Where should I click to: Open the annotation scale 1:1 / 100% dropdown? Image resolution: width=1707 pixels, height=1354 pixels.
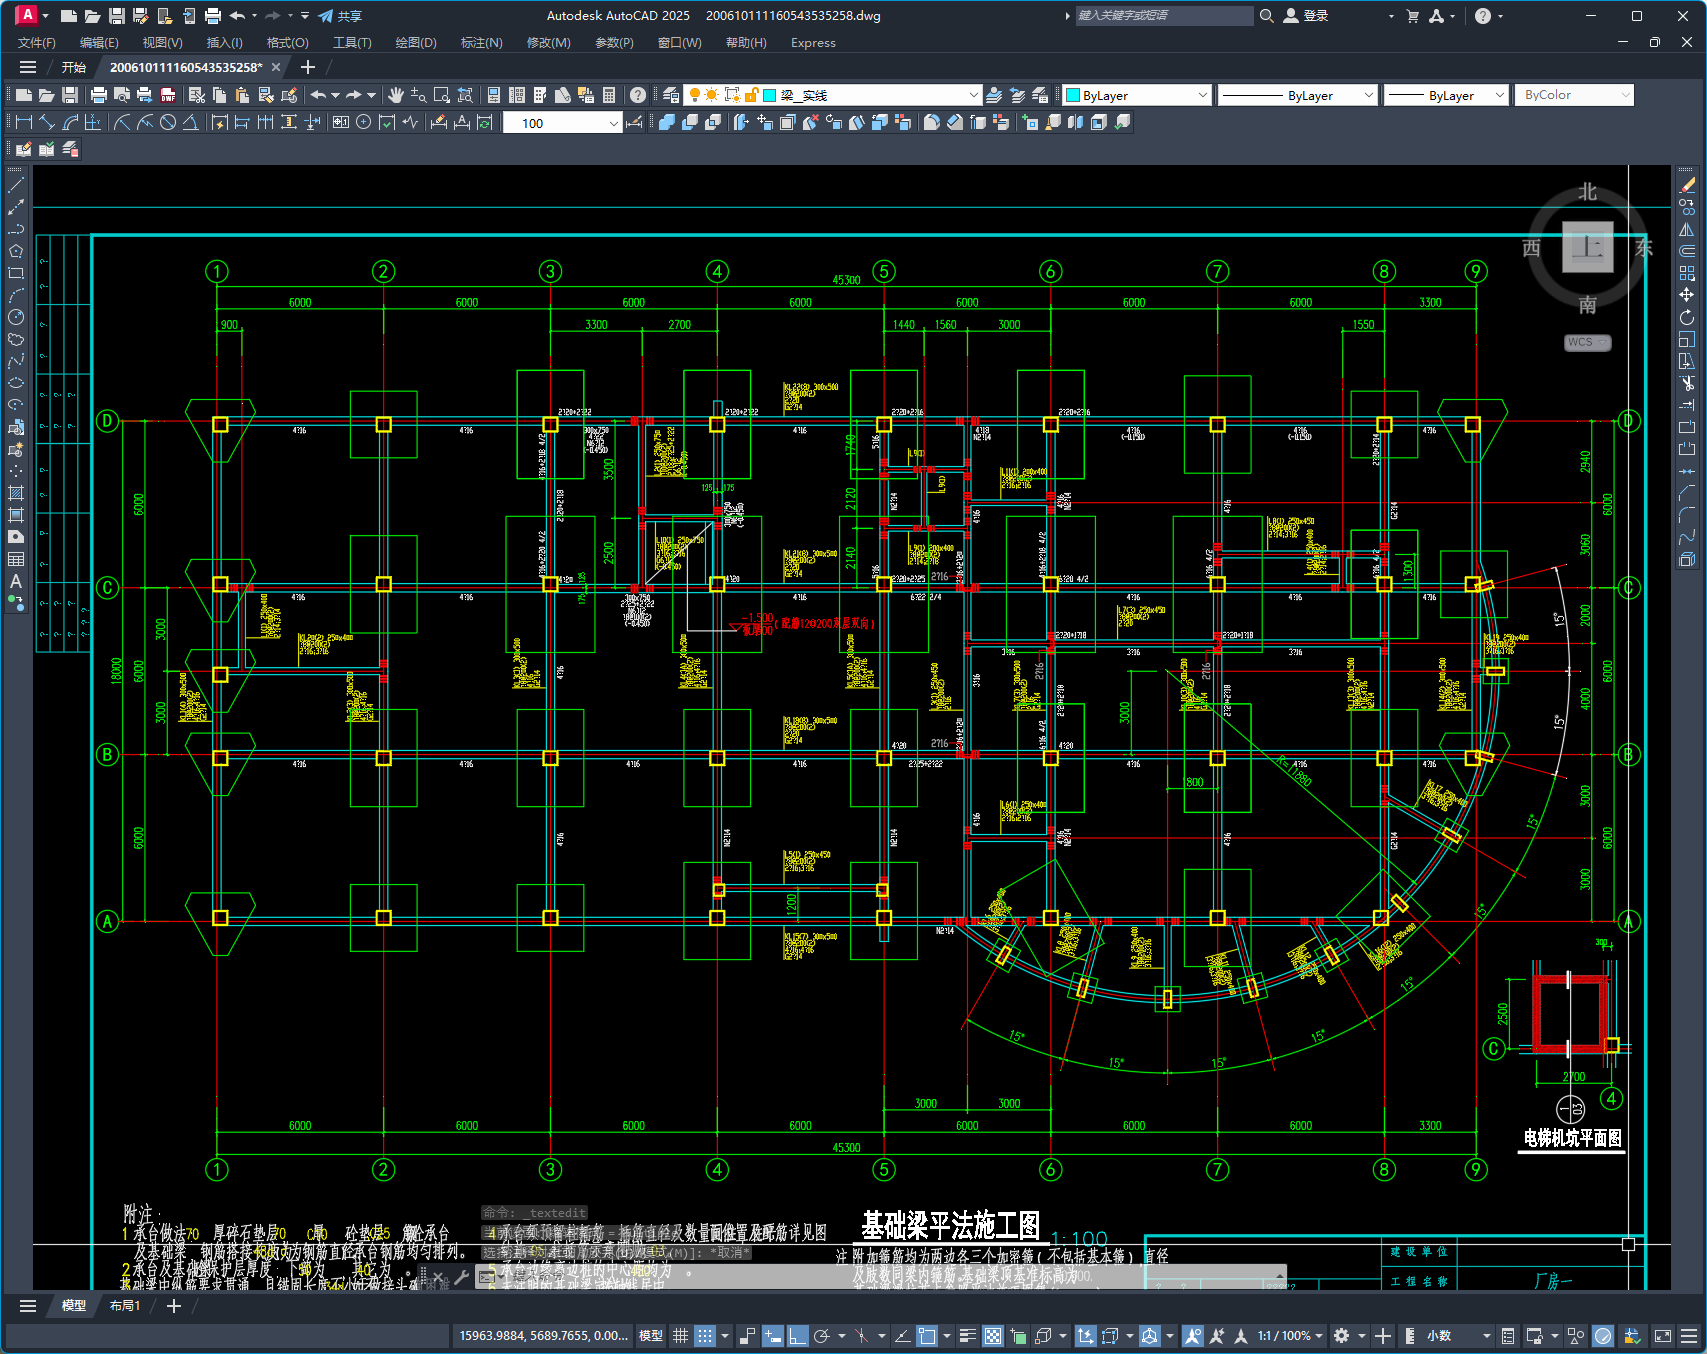[1290, 1336]
